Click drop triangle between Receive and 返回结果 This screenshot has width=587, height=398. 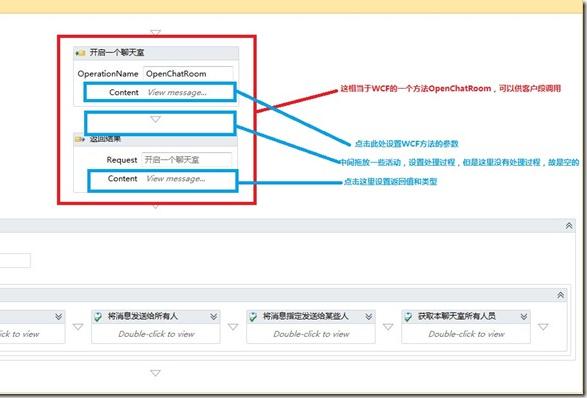click(155, 119)
